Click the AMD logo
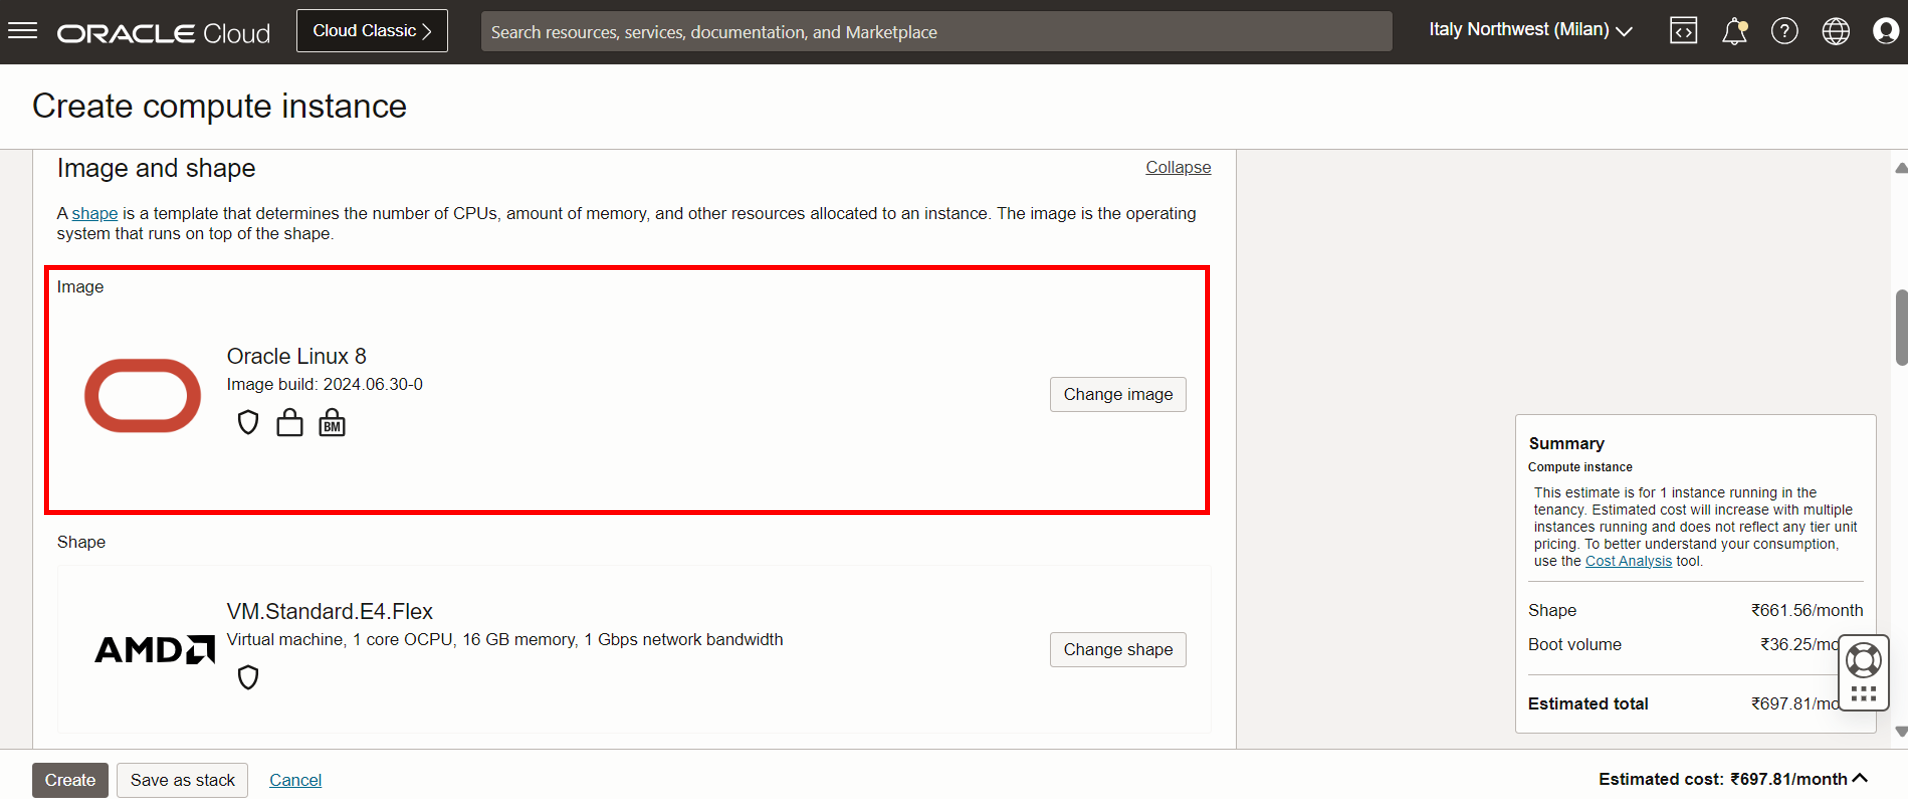1908x799 pixels. [x=154, y=650]
